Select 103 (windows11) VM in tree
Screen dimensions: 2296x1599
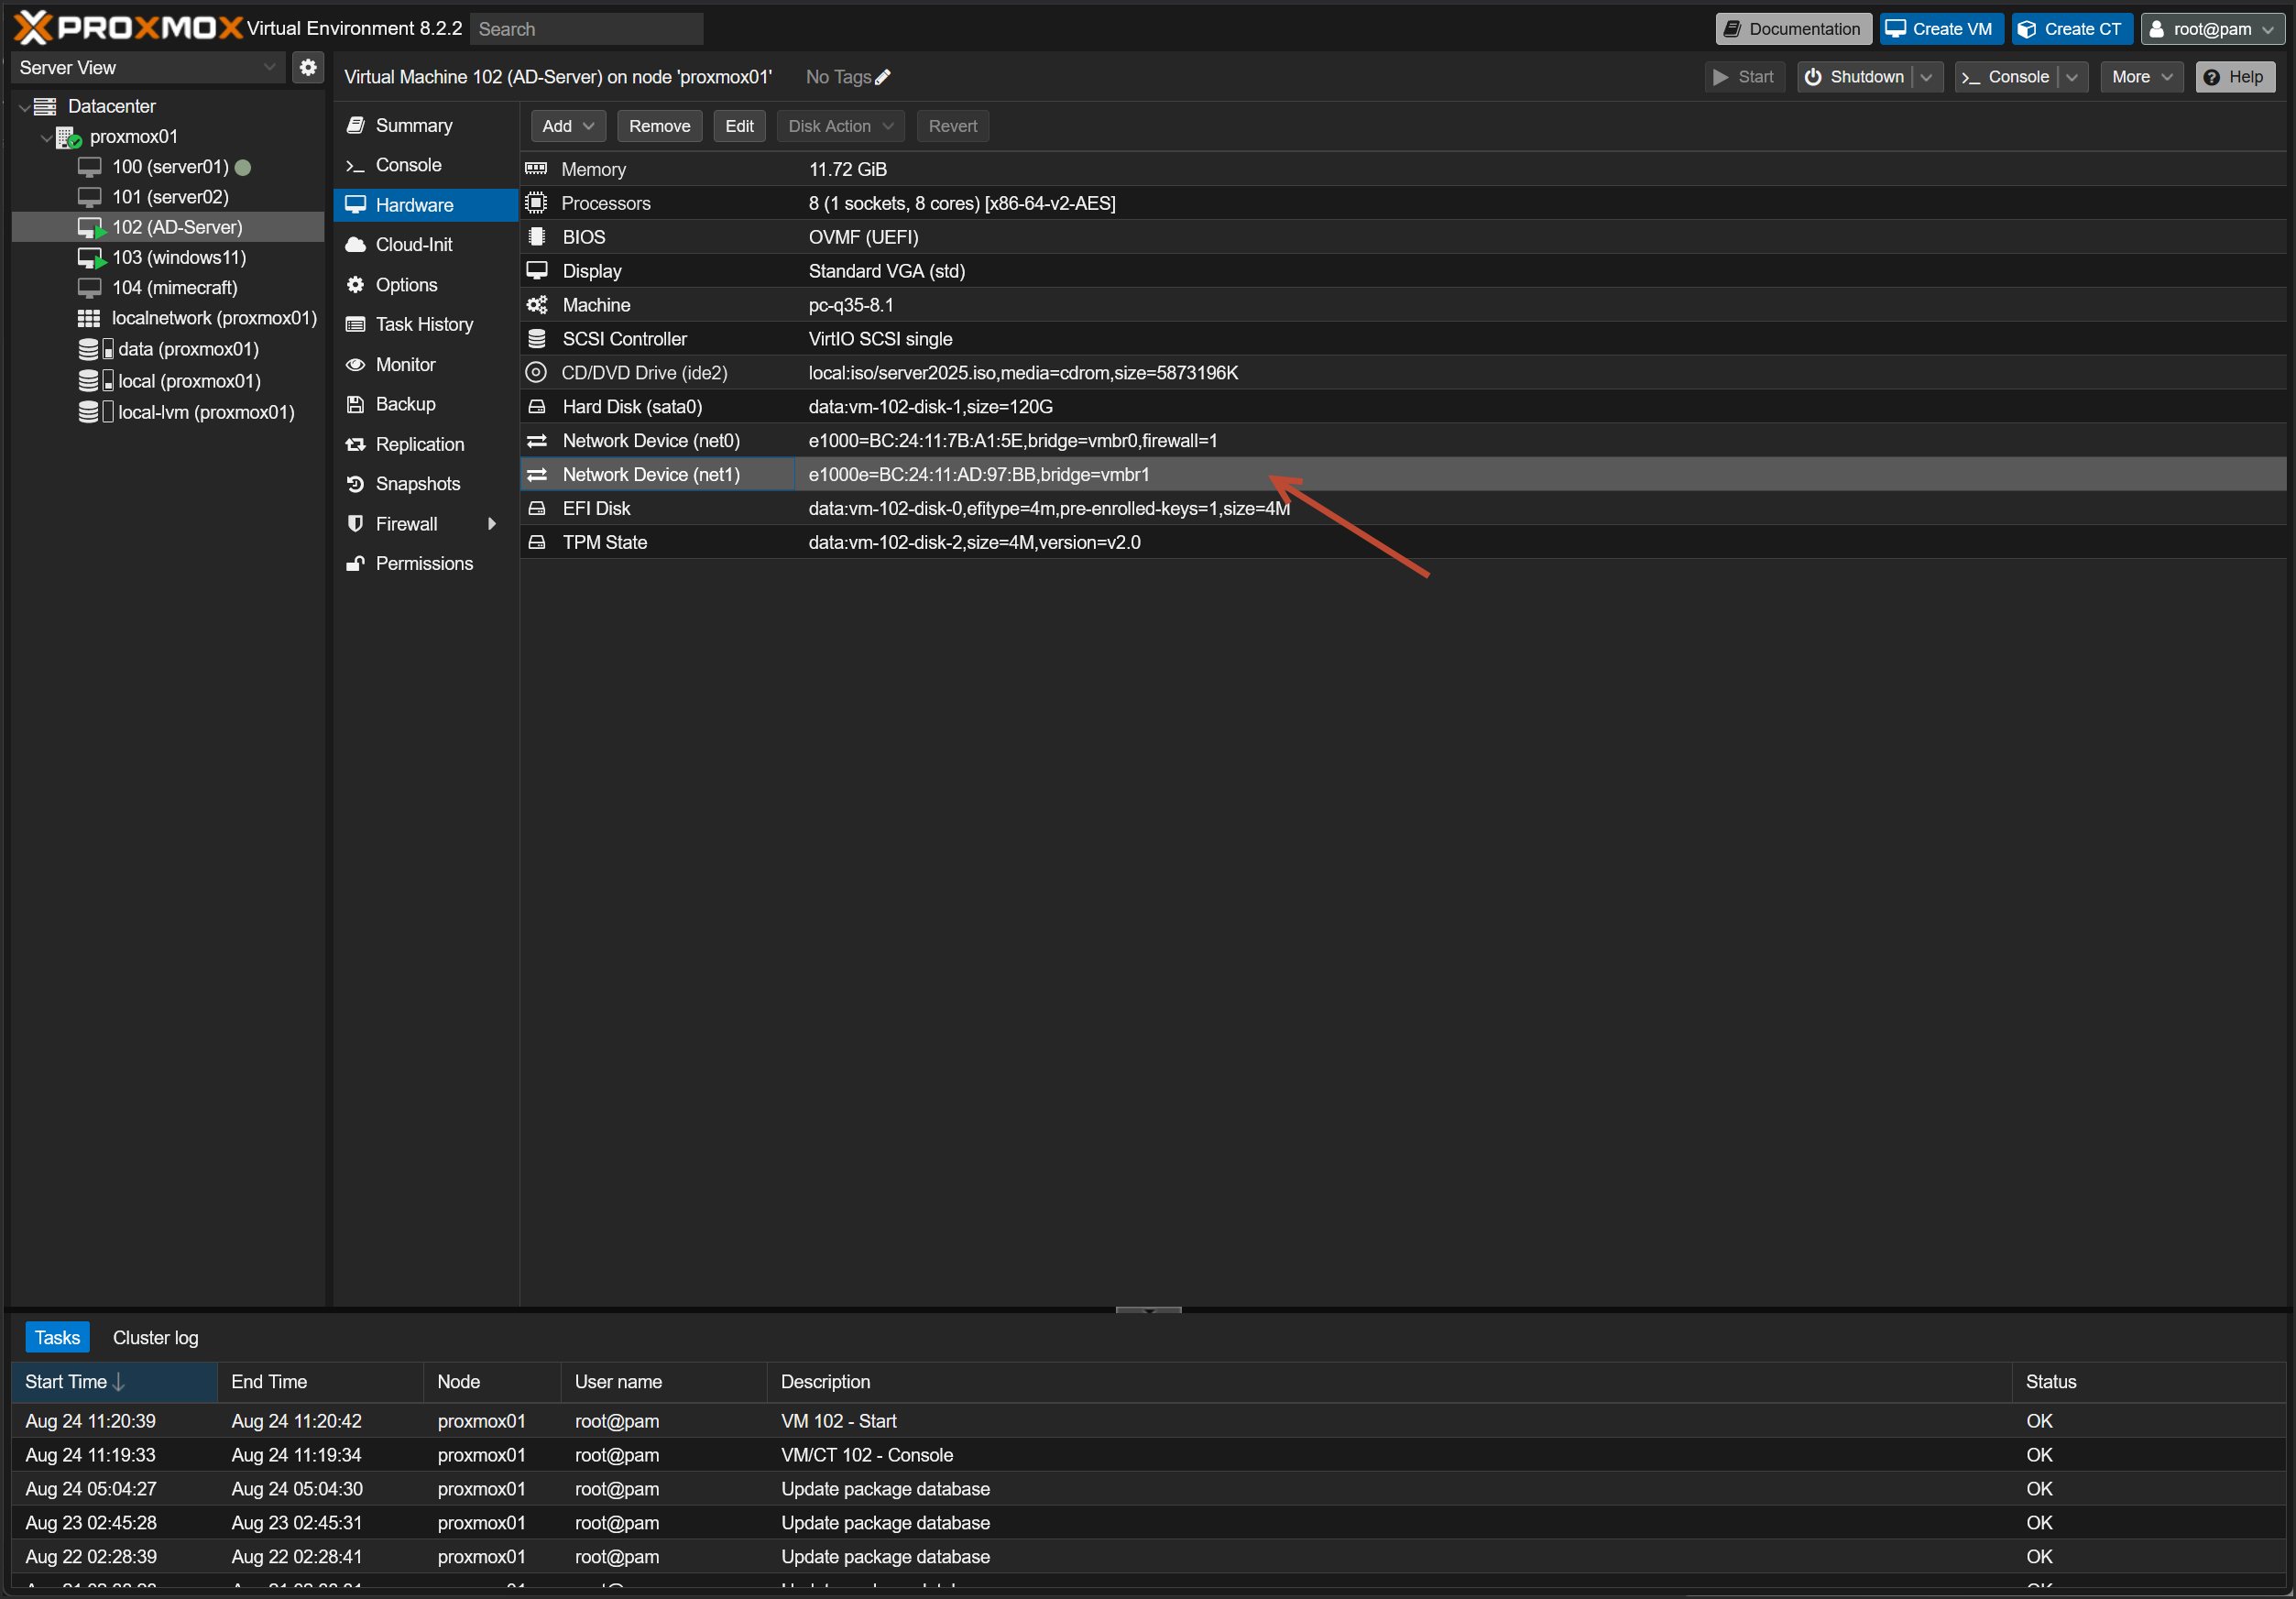pos(178,257)
